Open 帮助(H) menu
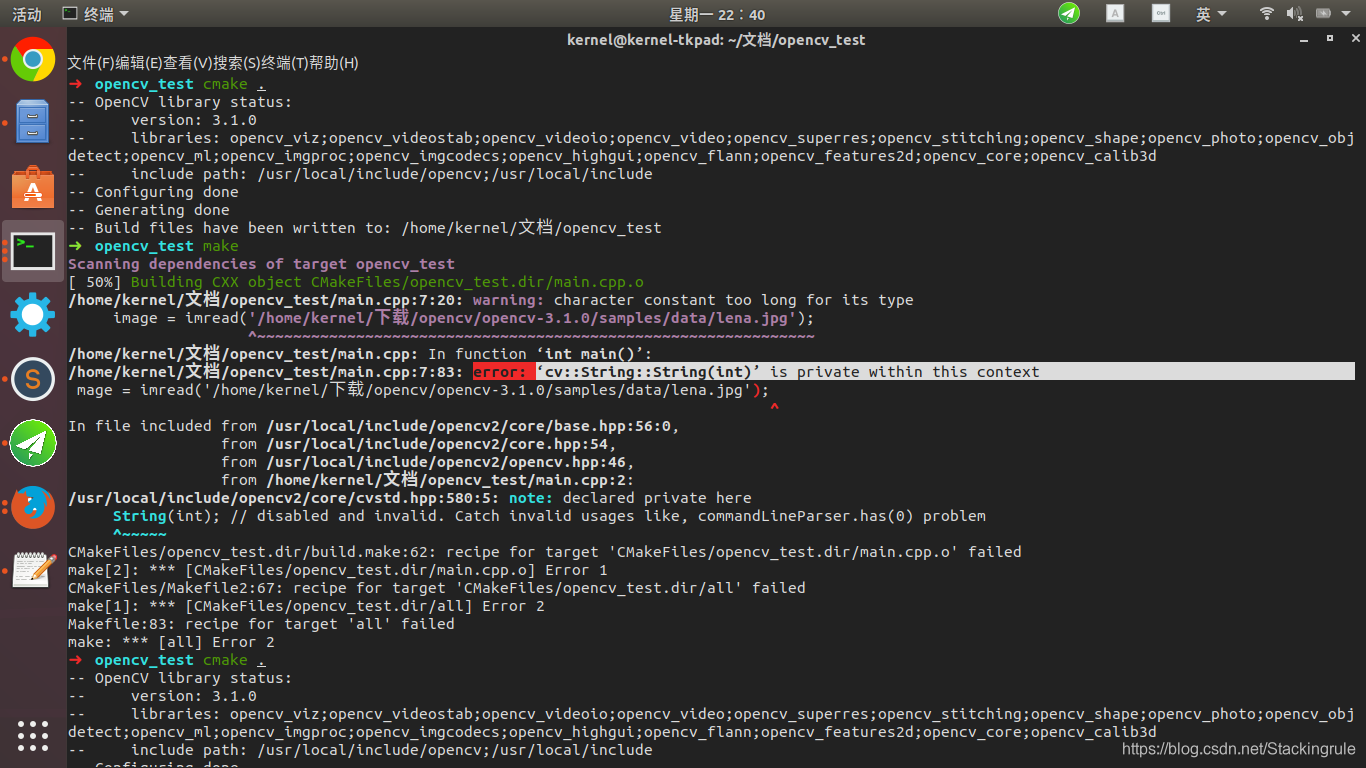The image size is (1366, 768). point(334,63)
